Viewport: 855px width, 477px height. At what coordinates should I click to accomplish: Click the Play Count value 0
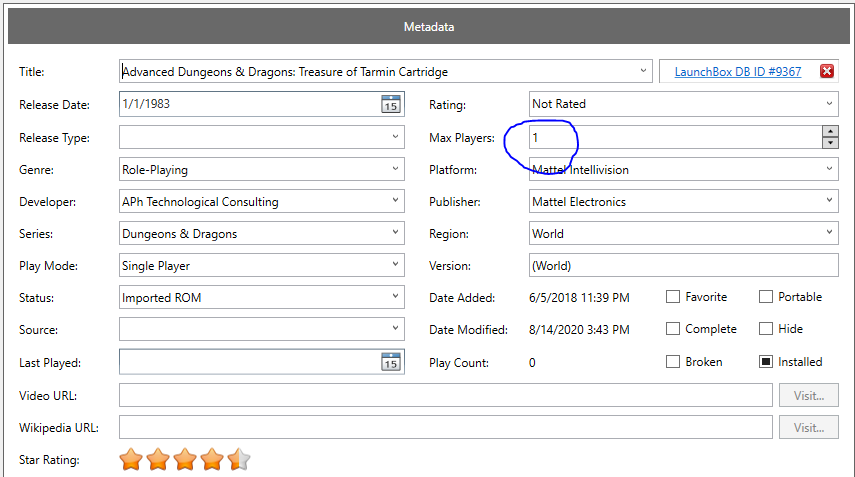[532, 363]
